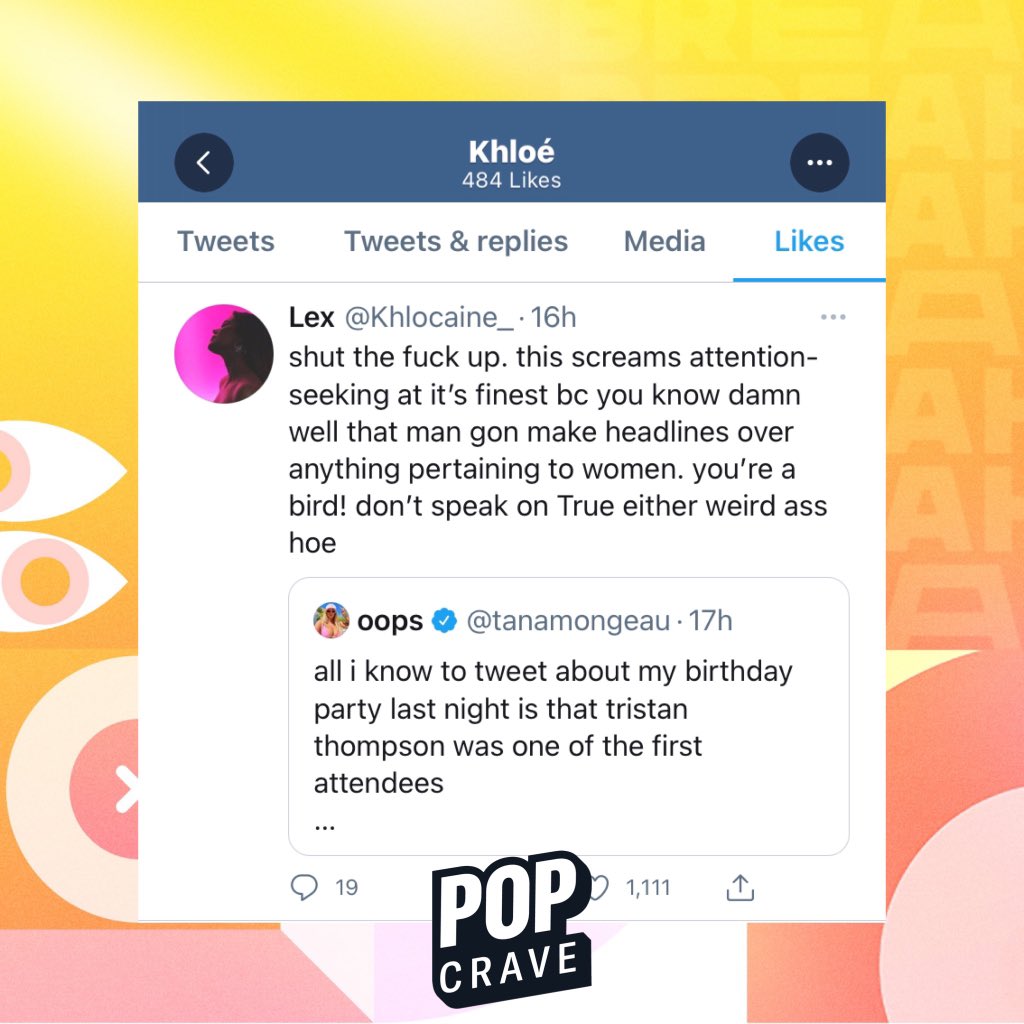Click the reply speech bubble icon
Viewport: 1024px width, 1024px height.
point(304,887)
